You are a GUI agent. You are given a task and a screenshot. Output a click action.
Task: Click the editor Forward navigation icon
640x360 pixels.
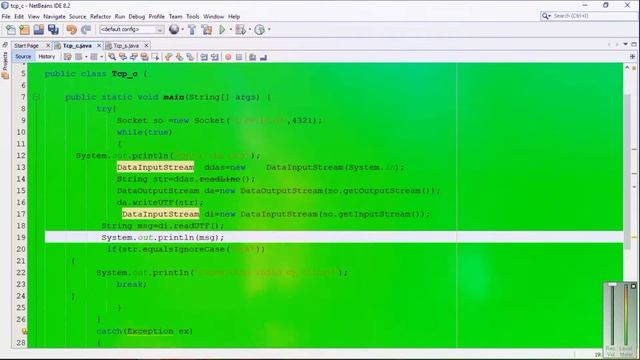pyautogui.click(x=94, y=57)
